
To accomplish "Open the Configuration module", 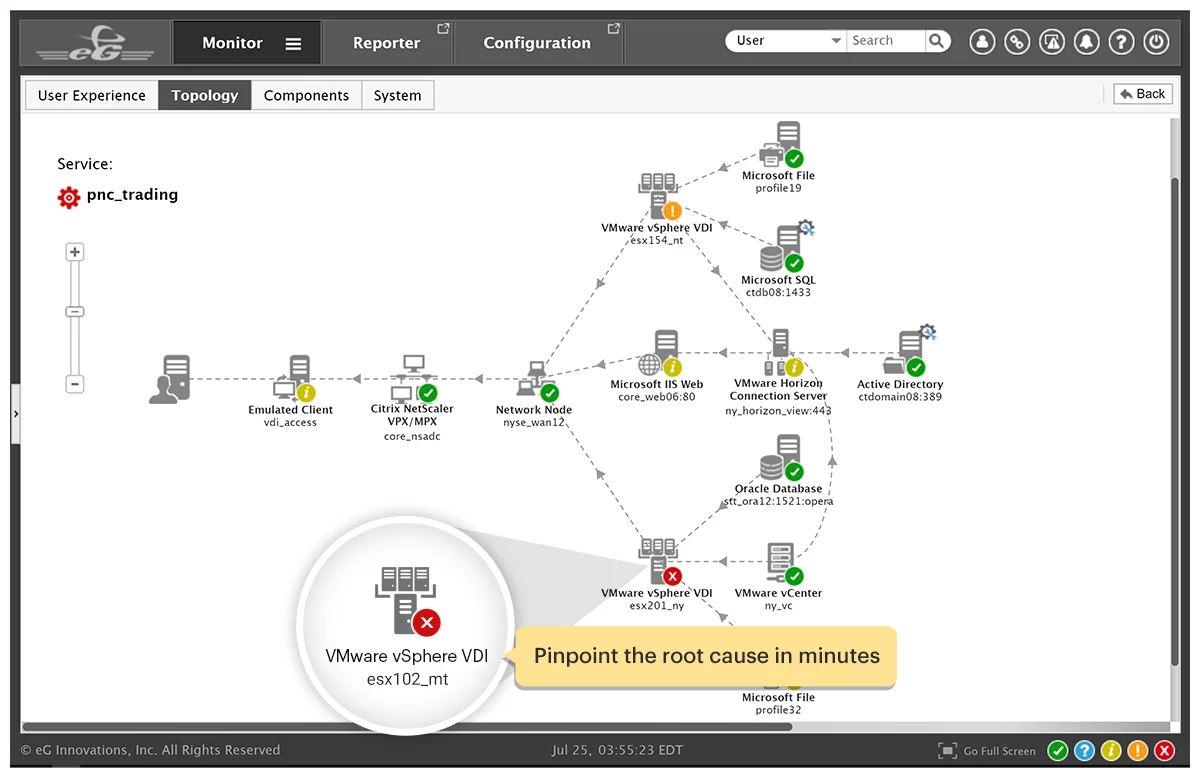I will tap(538, 43).
